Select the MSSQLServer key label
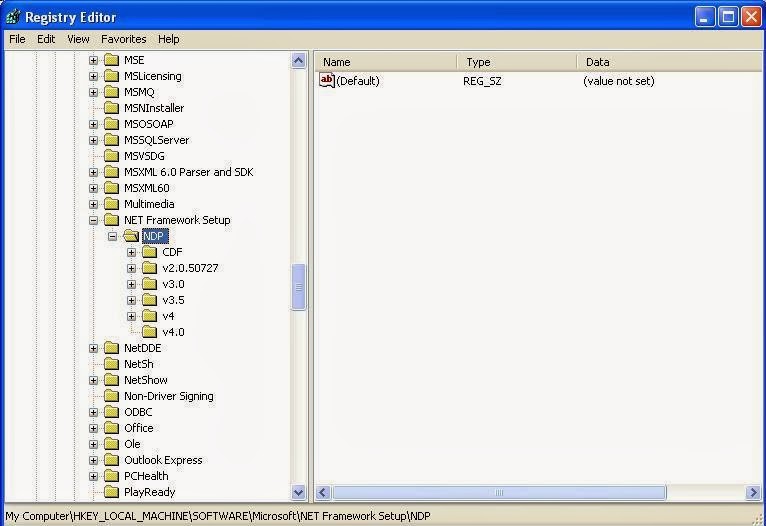766x526 pixels. click(156, 140)
